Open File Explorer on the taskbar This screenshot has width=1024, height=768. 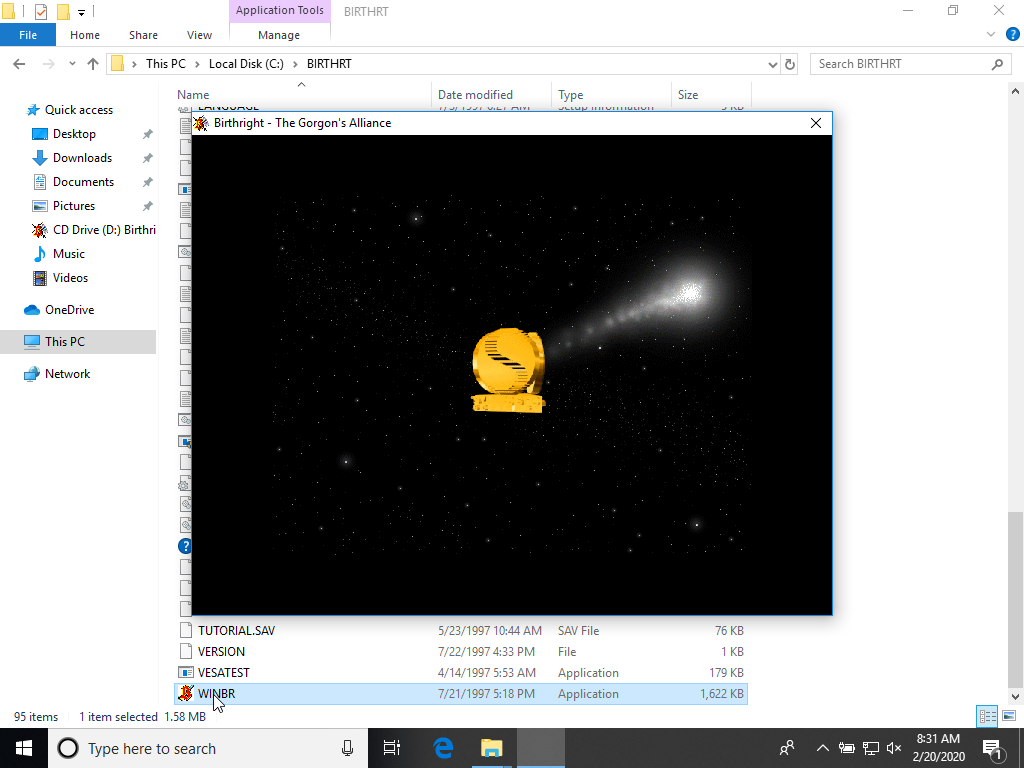coord(492,748)
